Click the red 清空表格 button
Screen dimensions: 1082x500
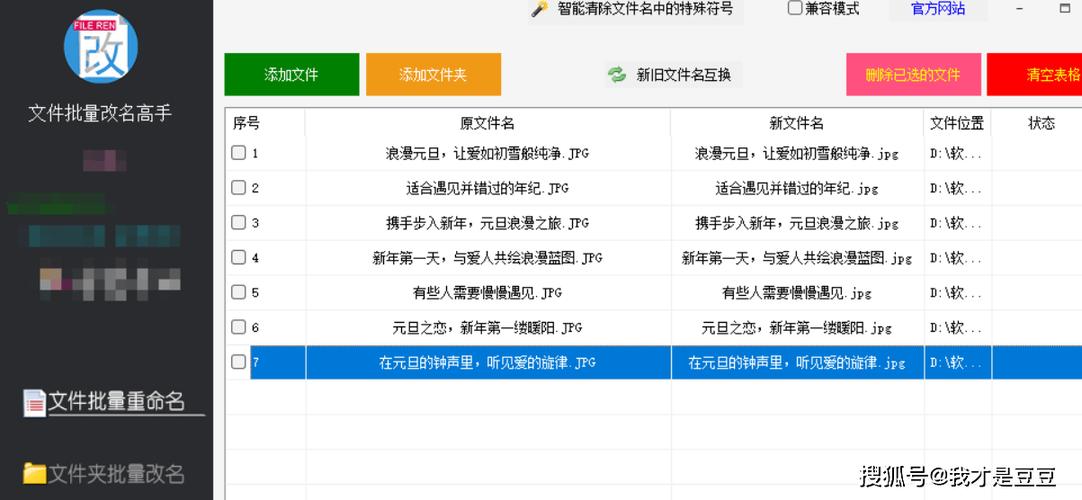click(x=1034, y=74)
